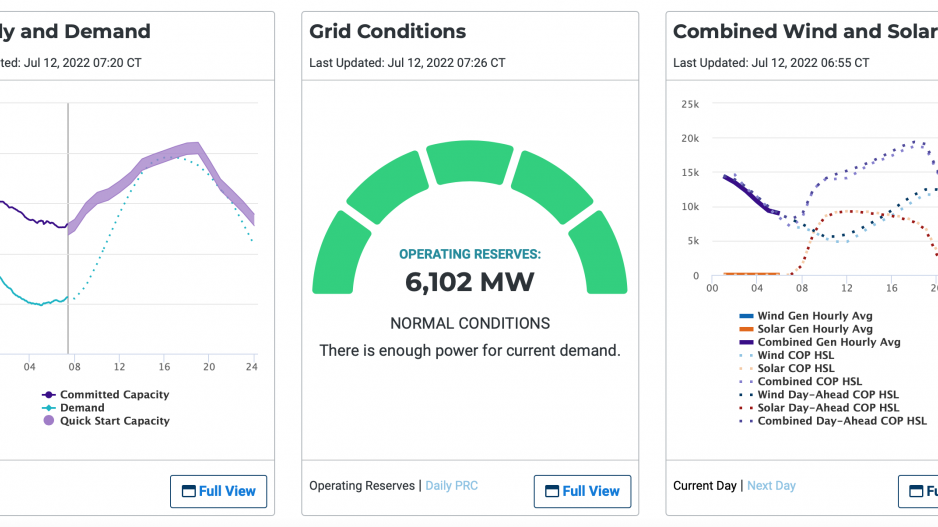Click the Committed Capacity purple marker icon
Viewport: 938px width, 527px height.
[48, 395]
